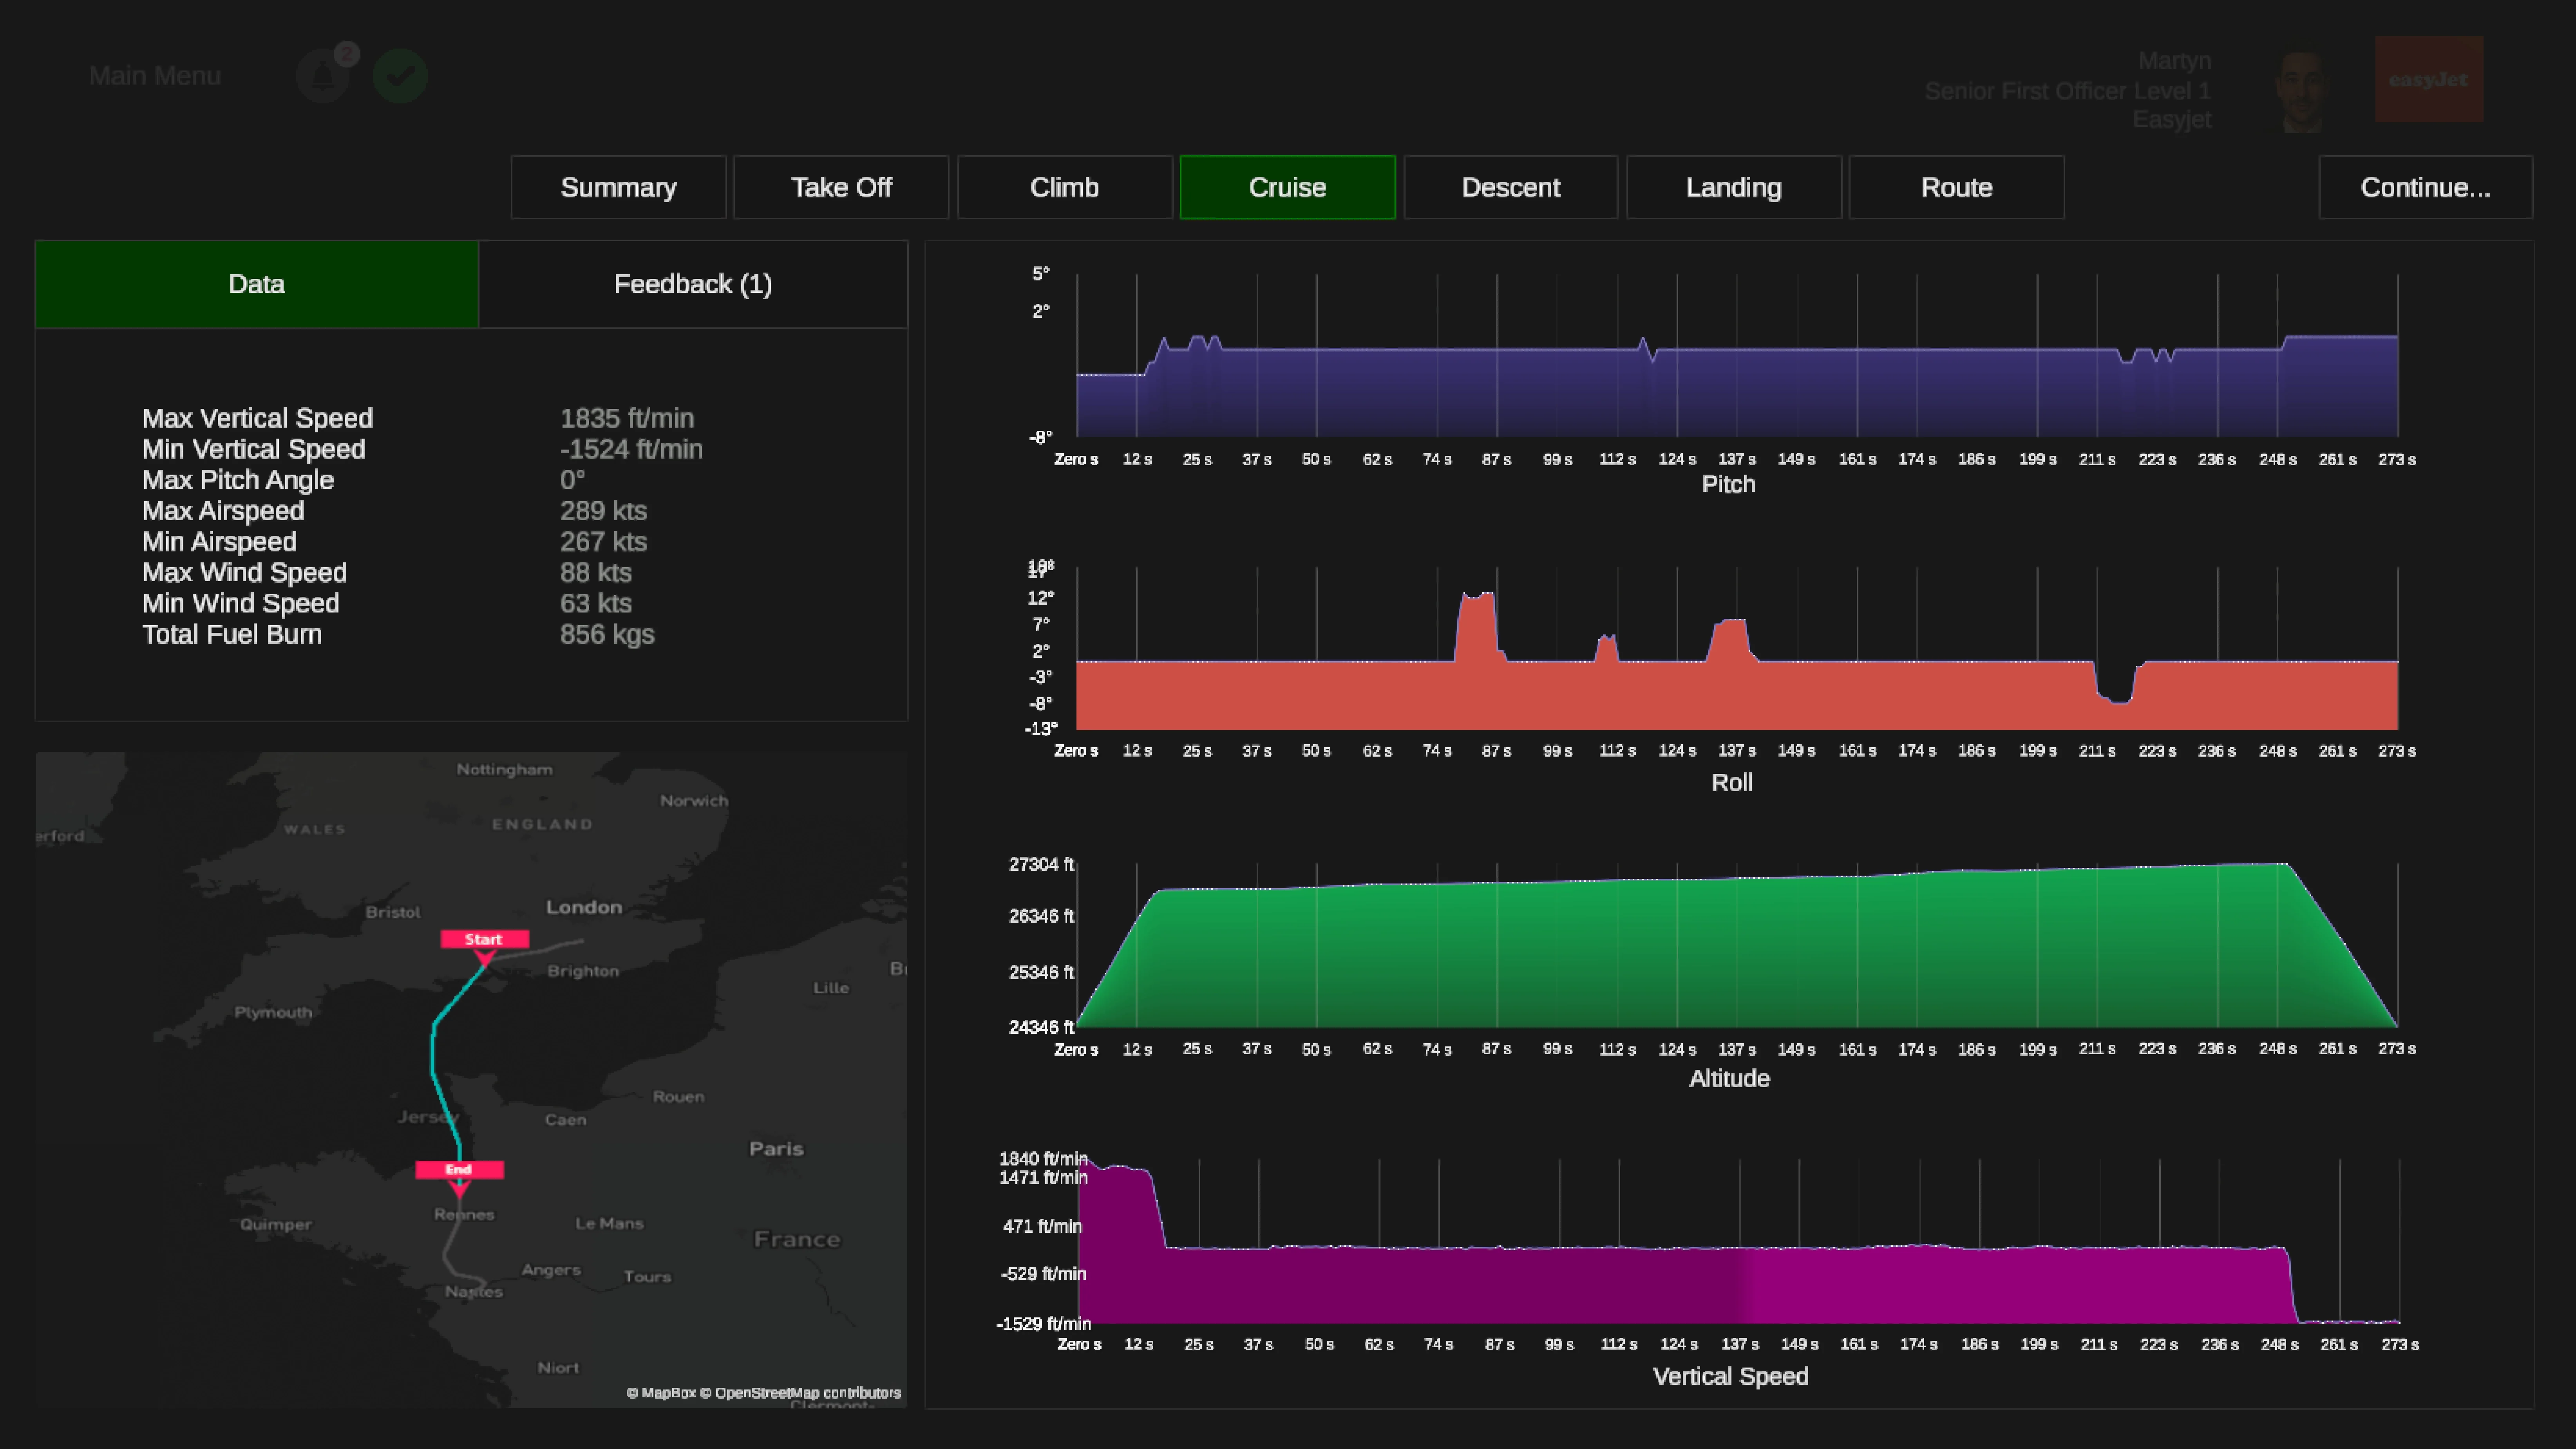Screen dimensions: 2576x1449
Task: Click the Roll chart area
Action: pyautogui.click(x=1737, y=648)
